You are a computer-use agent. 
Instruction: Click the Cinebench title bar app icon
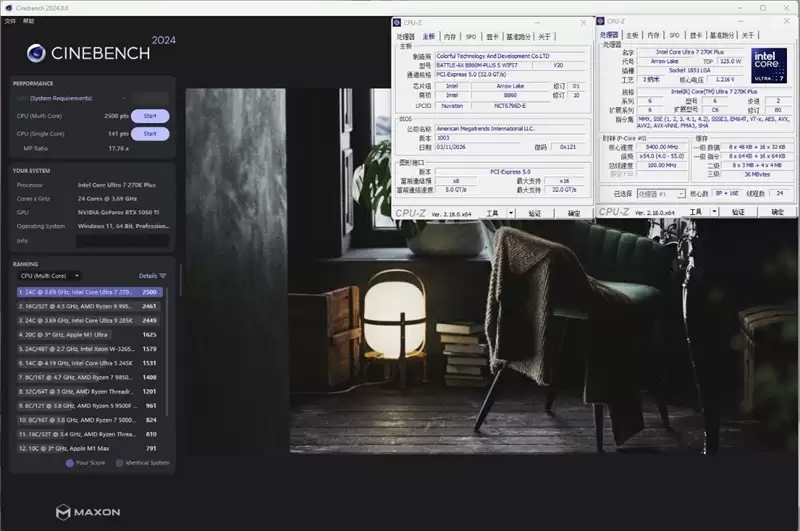8,8
